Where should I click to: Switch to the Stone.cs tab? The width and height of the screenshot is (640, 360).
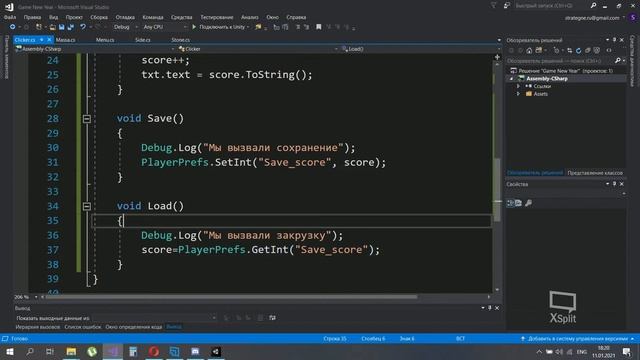[x=180, y=40]
